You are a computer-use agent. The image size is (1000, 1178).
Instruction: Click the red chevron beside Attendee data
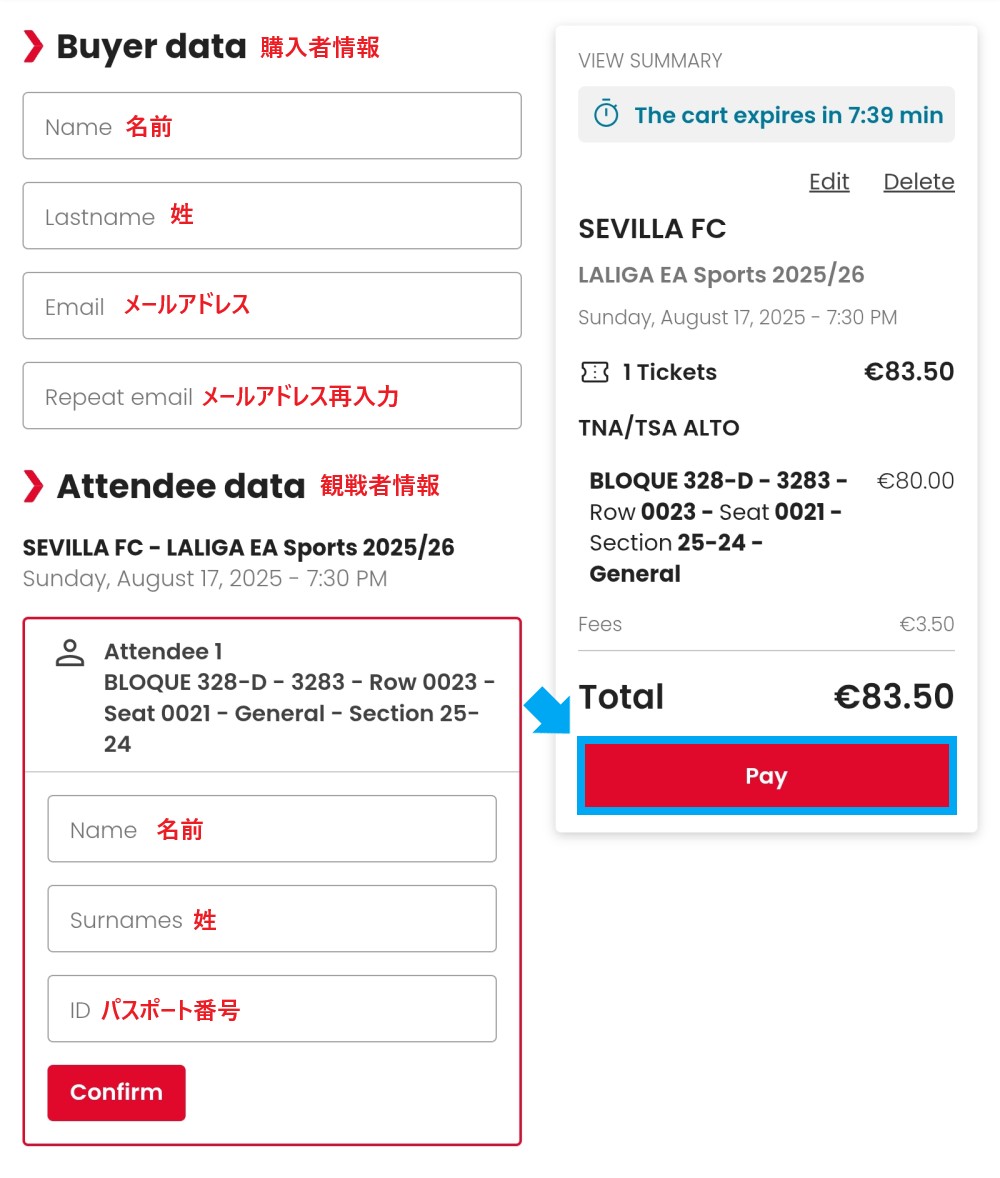tap(33, 486)
